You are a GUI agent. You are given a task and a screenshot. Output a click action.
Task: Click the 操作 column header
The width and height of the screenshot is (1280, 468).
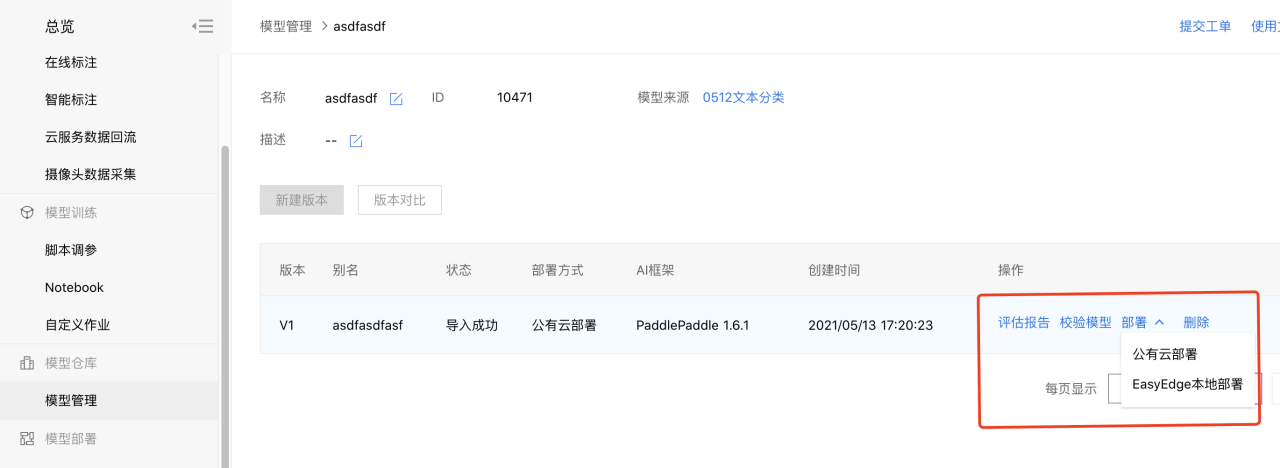pos(1011,270)
